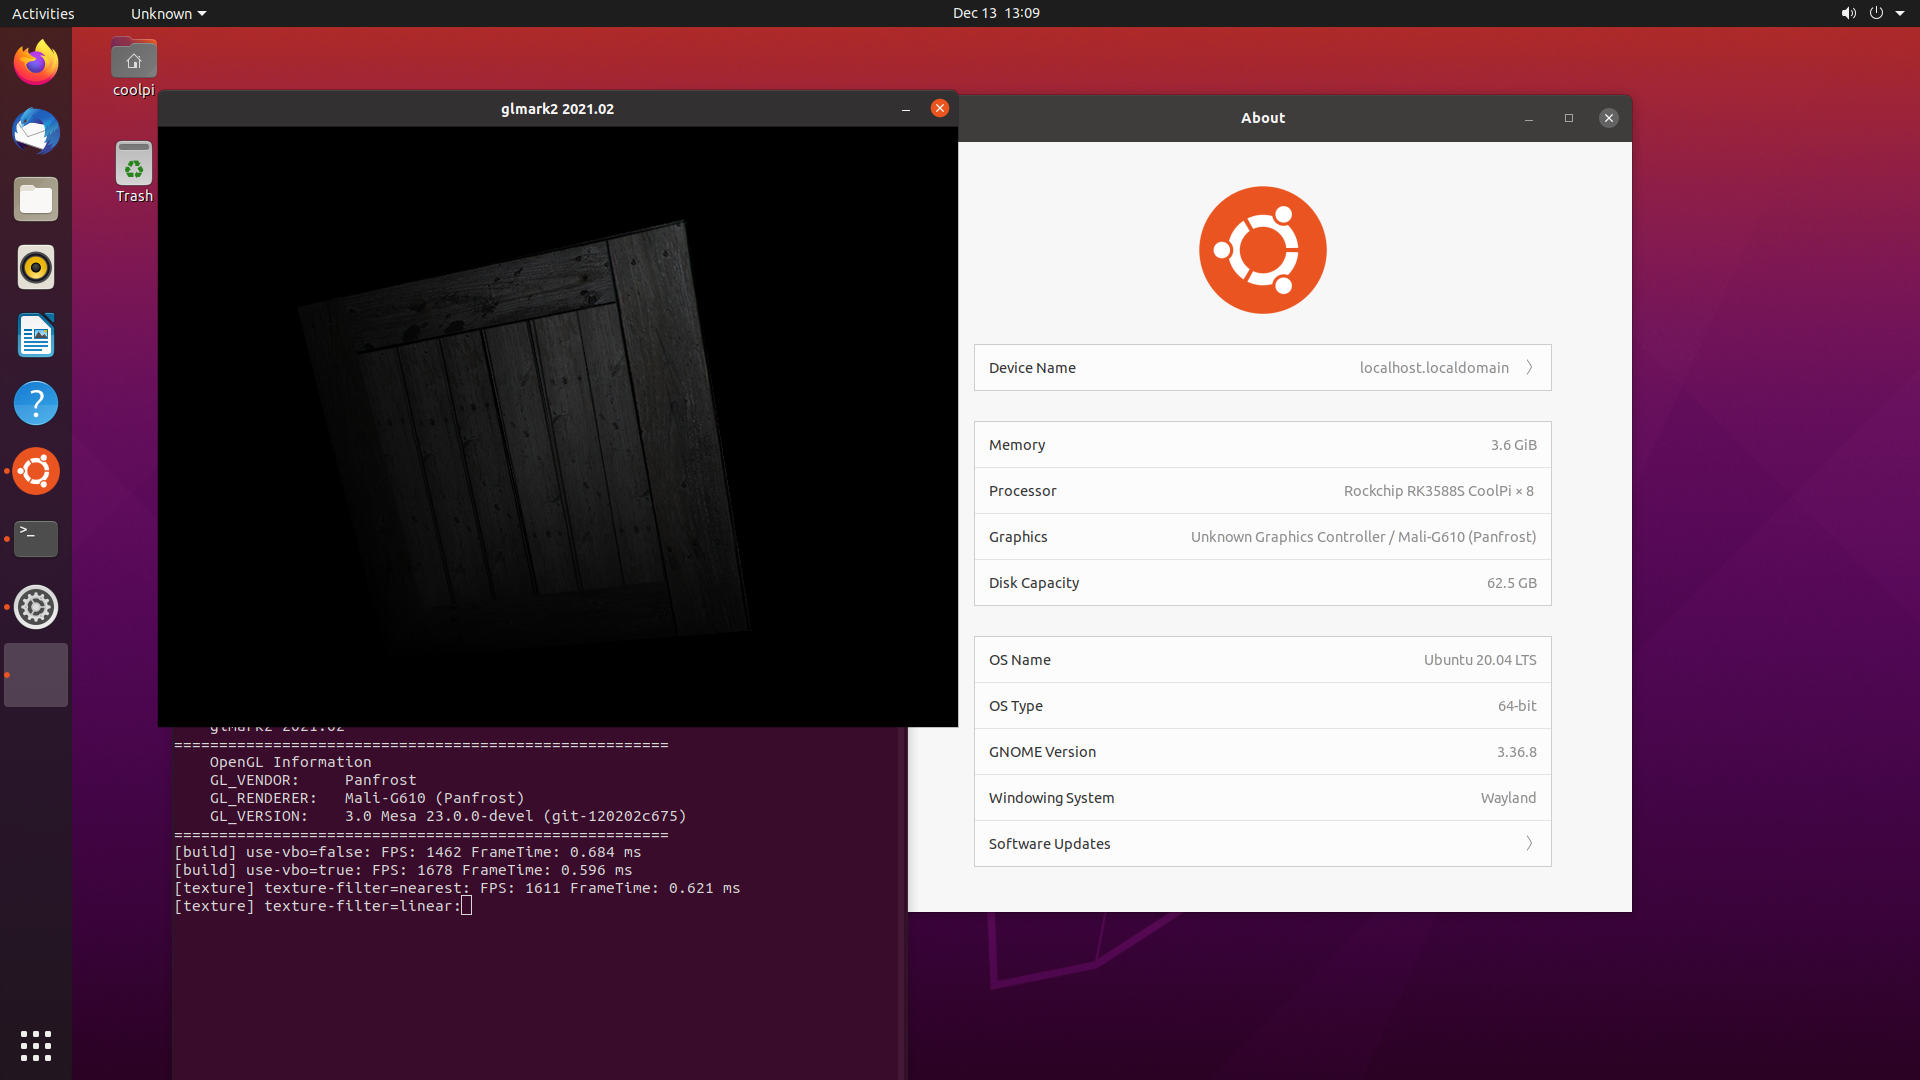This screenshot has width=1920, height=1080.
Task: Click the GL_RENDERER line in terminal
Action: click(367, 798)
